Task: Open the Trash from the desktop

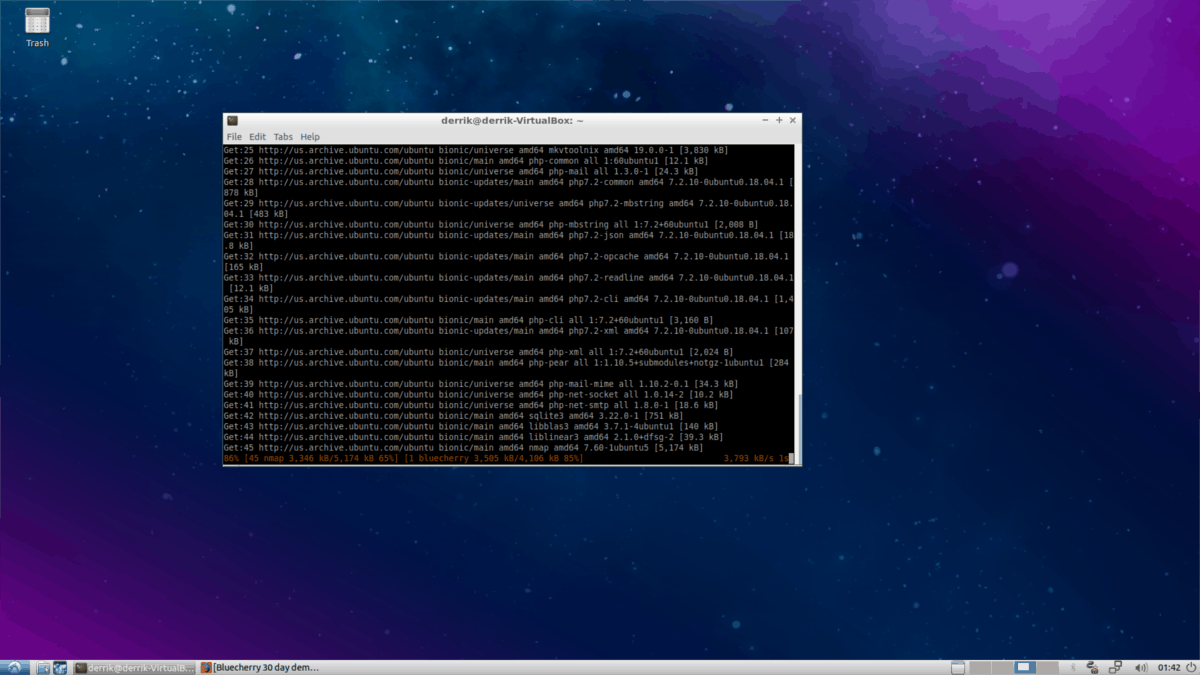Action: pos(36,27)
